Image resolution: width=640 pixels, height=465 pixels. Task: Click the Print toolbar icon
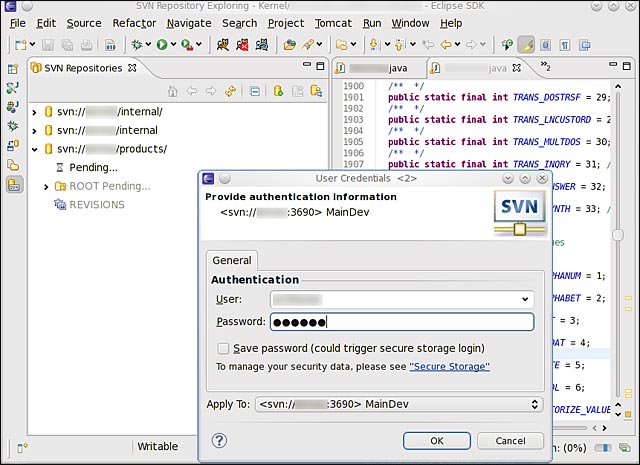87,45
